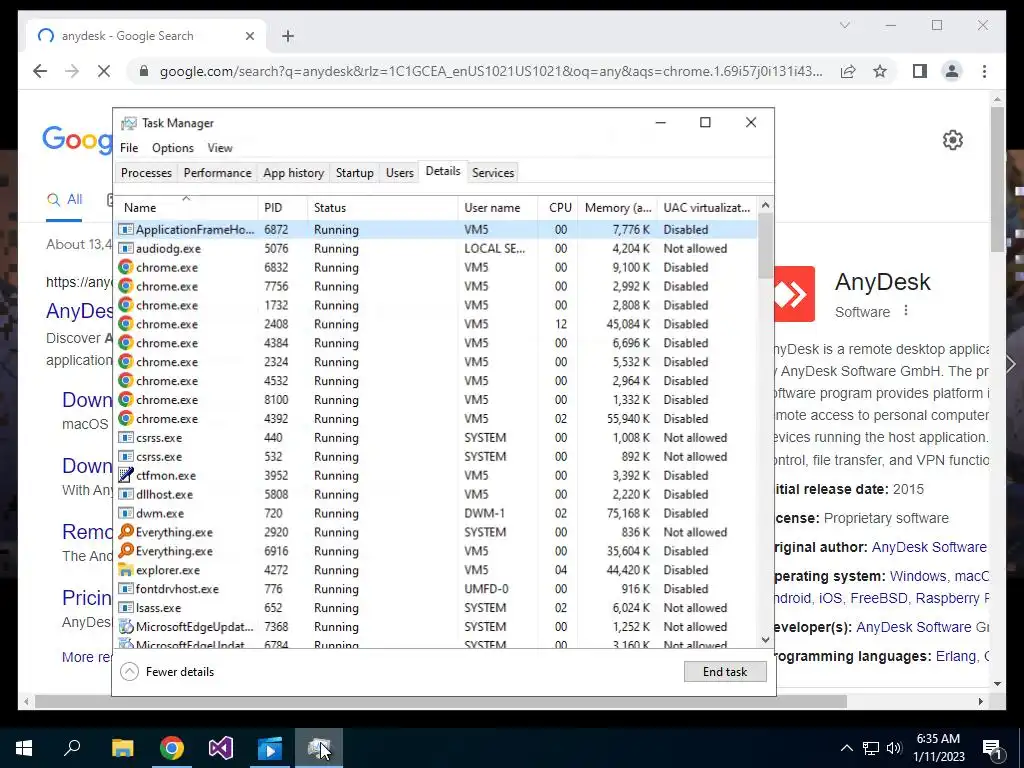Open AnyDesk Software author link
The height and width of the screenshot is (768, 1024).
pyautogui.click(x=929, y=547)
